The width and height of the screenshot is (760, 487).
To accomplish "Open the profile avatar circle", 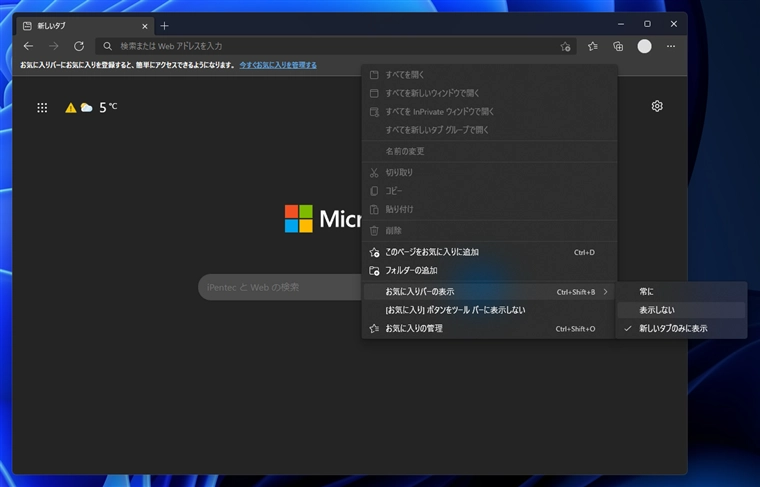I will (x=644, y=47).
